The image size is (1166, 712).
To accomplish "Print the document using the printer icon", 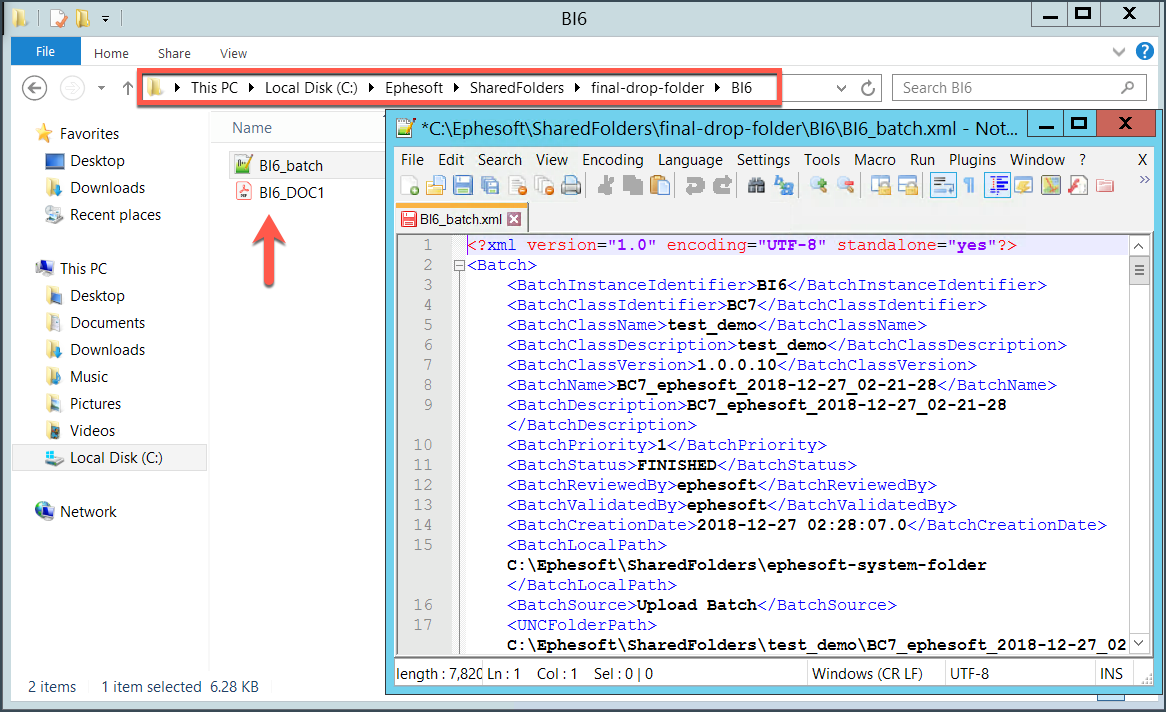I will (571, 185).
